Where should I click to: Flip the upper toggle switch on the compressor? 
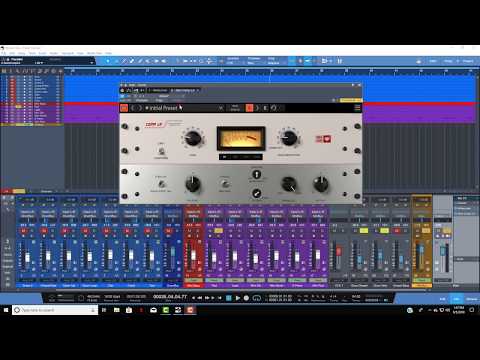pyautogui.click(x=161, y=151)
